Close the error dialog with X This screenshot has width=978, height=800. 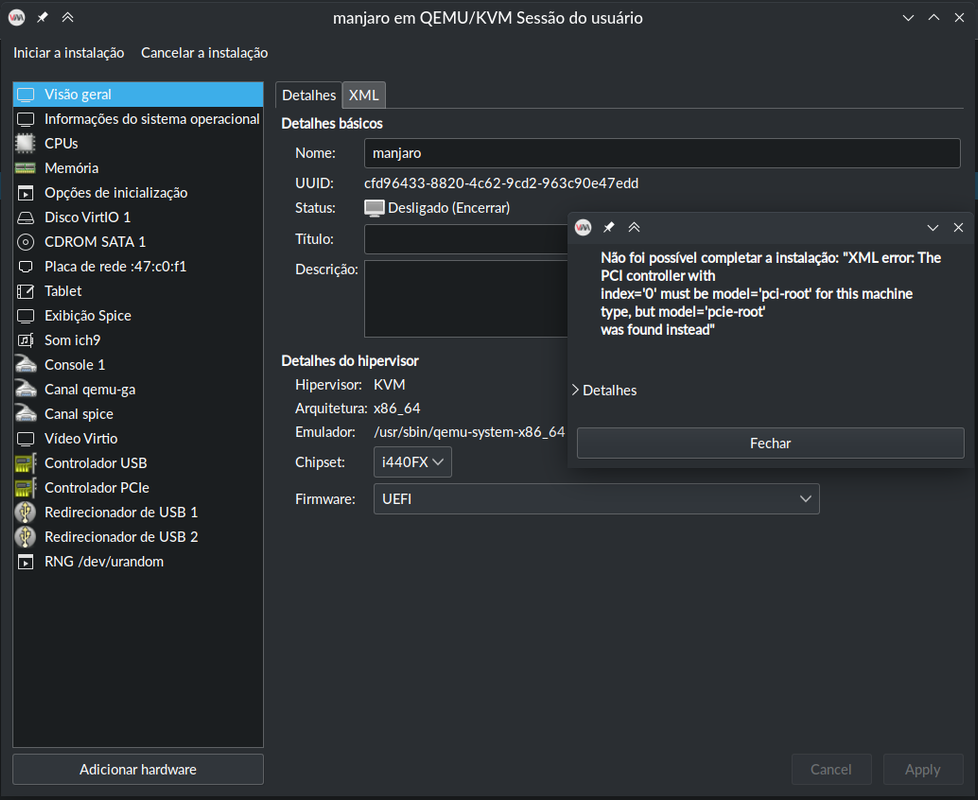point(959,228)
